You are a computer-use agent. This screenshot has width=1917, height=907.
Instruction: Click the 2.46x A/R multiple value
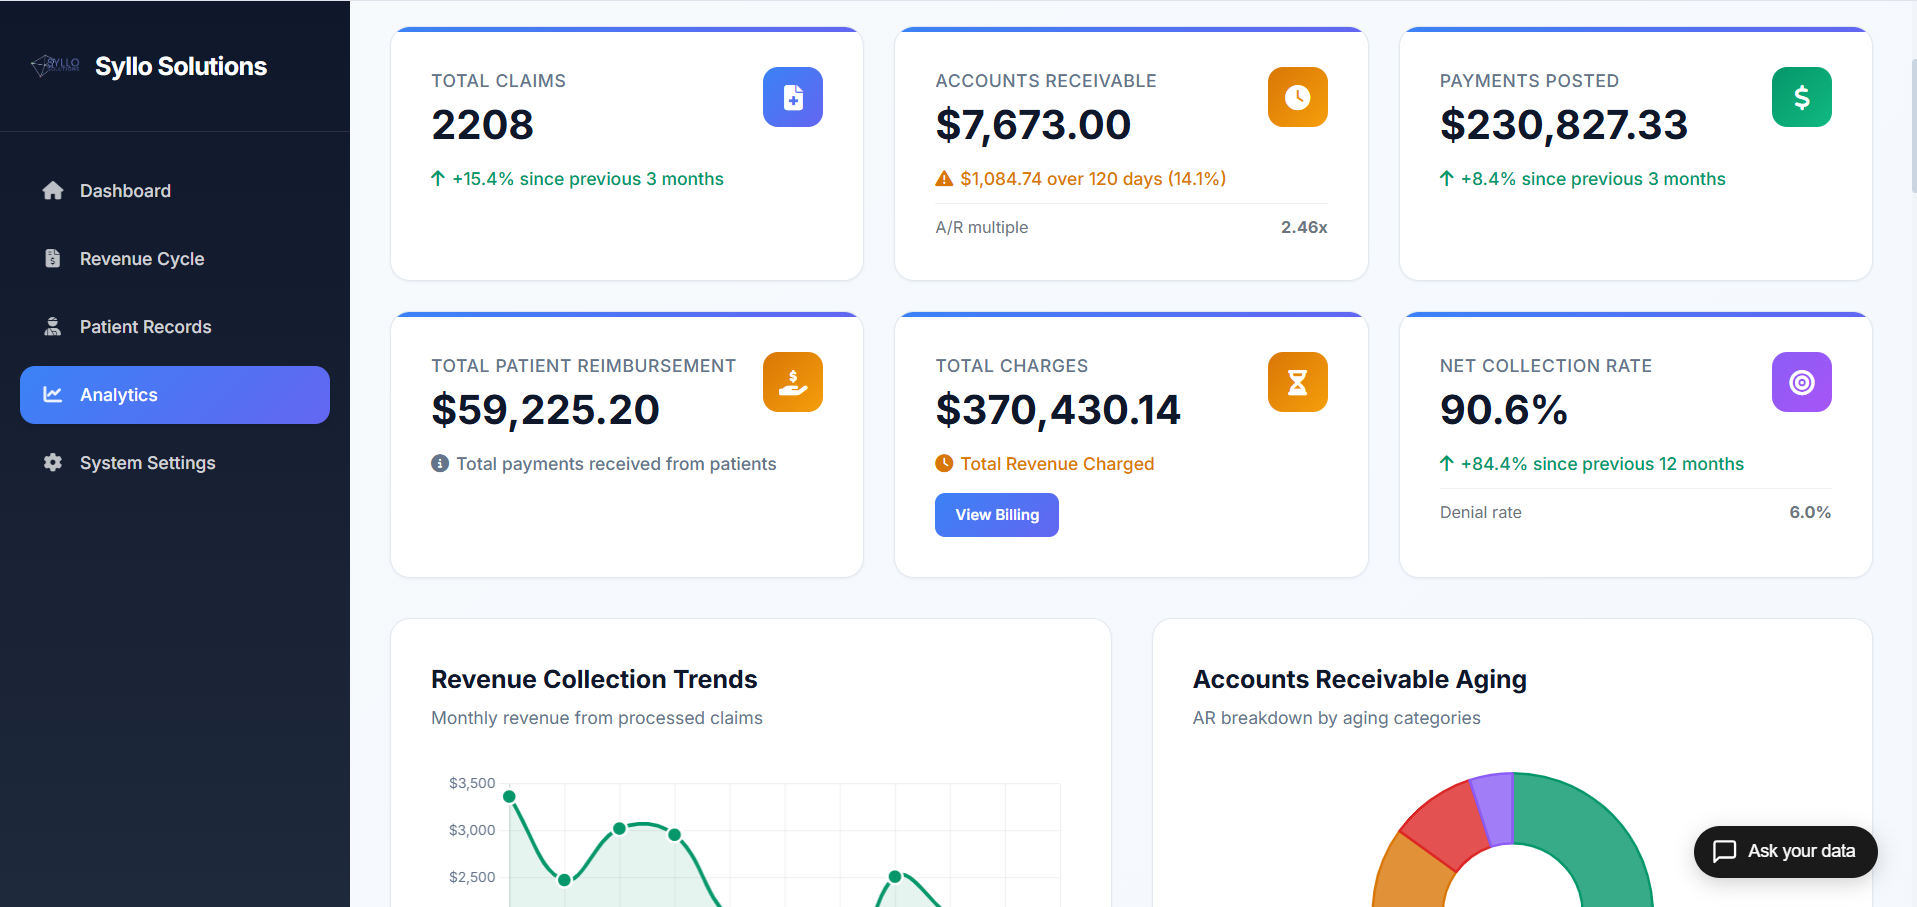click(x=1304, y=227)
